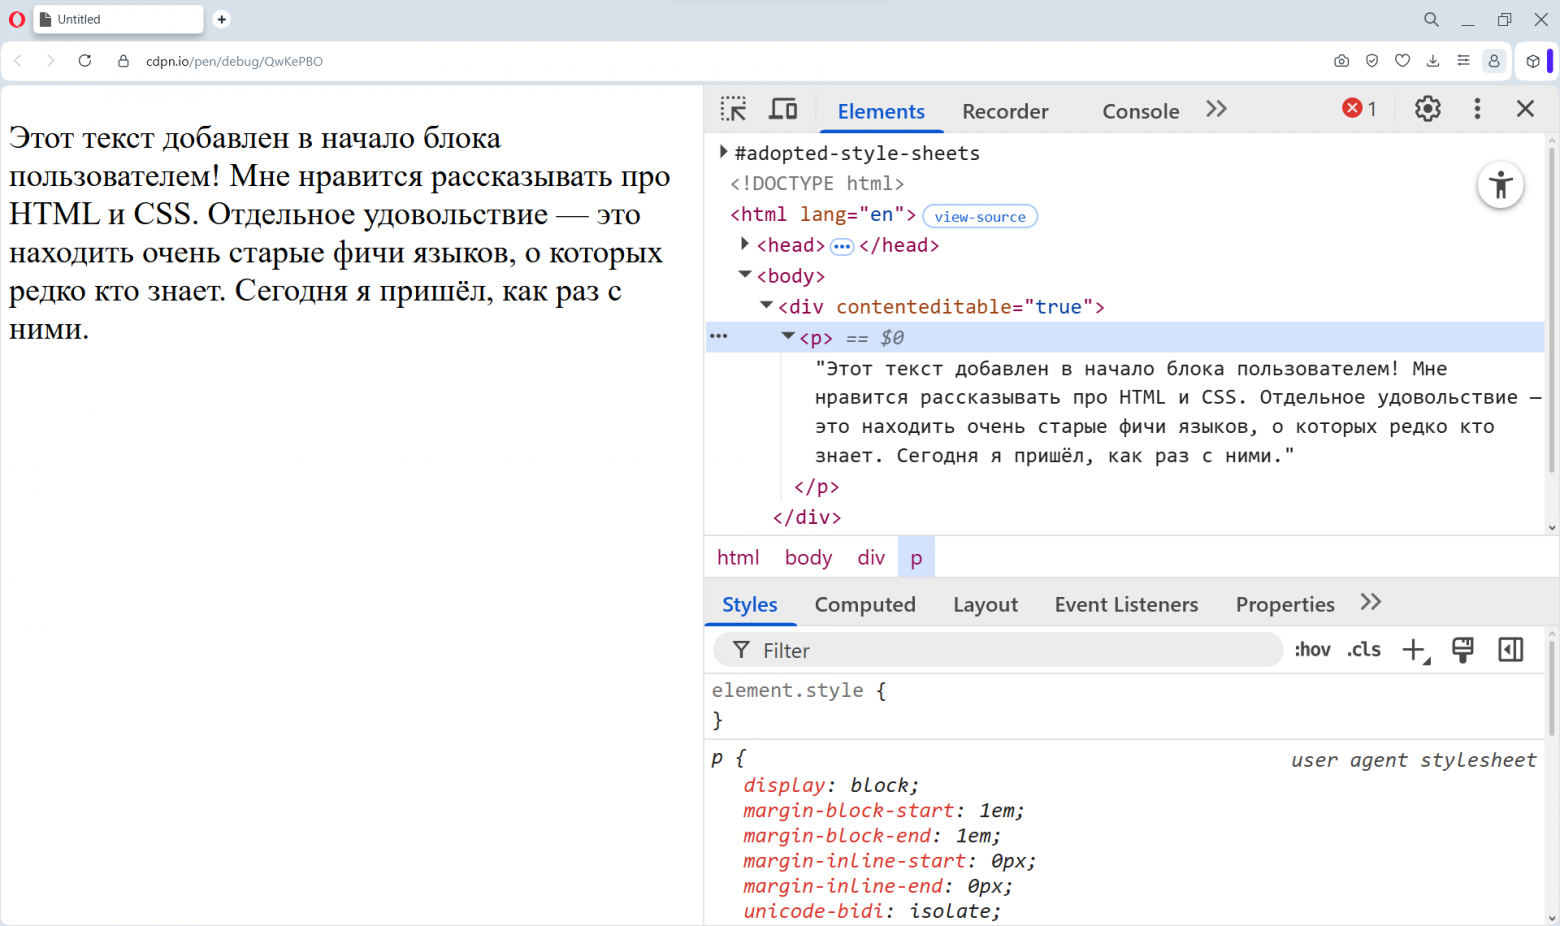This screenshot has height=926, width=1560.
Task: Go forward to next page
Action: click(x=50, y=61)
